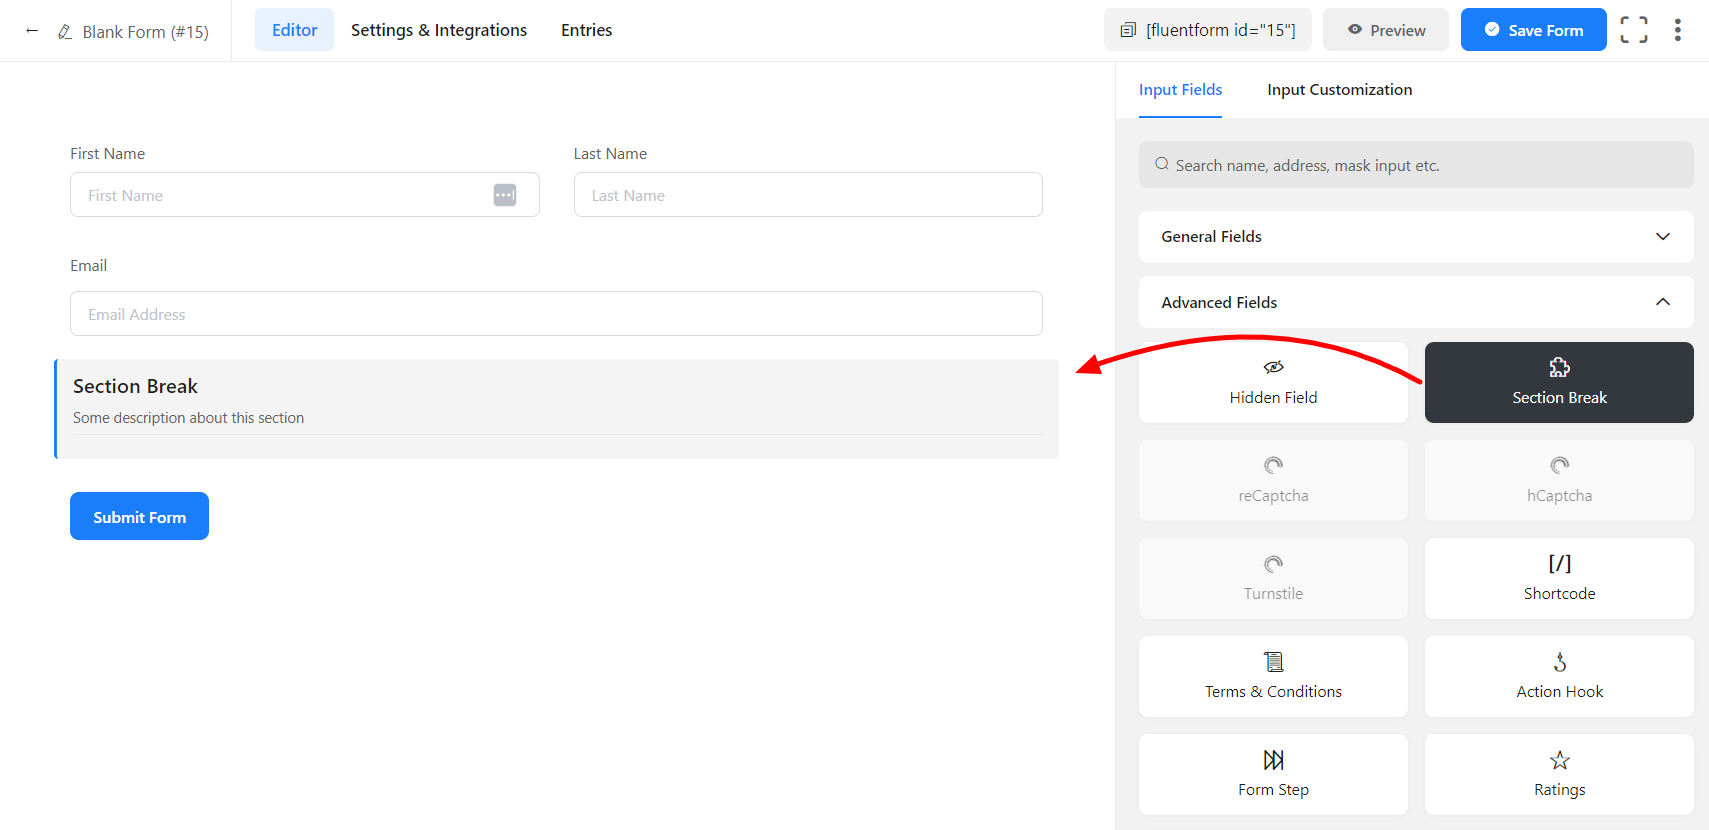This screenshot has height=830, width=1709.
Task: Switch to Settings & Integrations tab
Action: point(438,30)
